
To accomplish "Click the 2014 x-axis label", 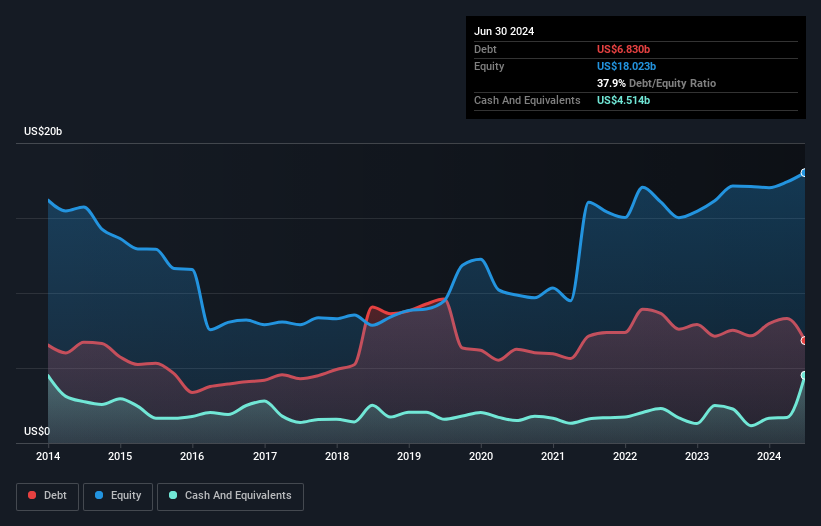I will coord(48,456).
